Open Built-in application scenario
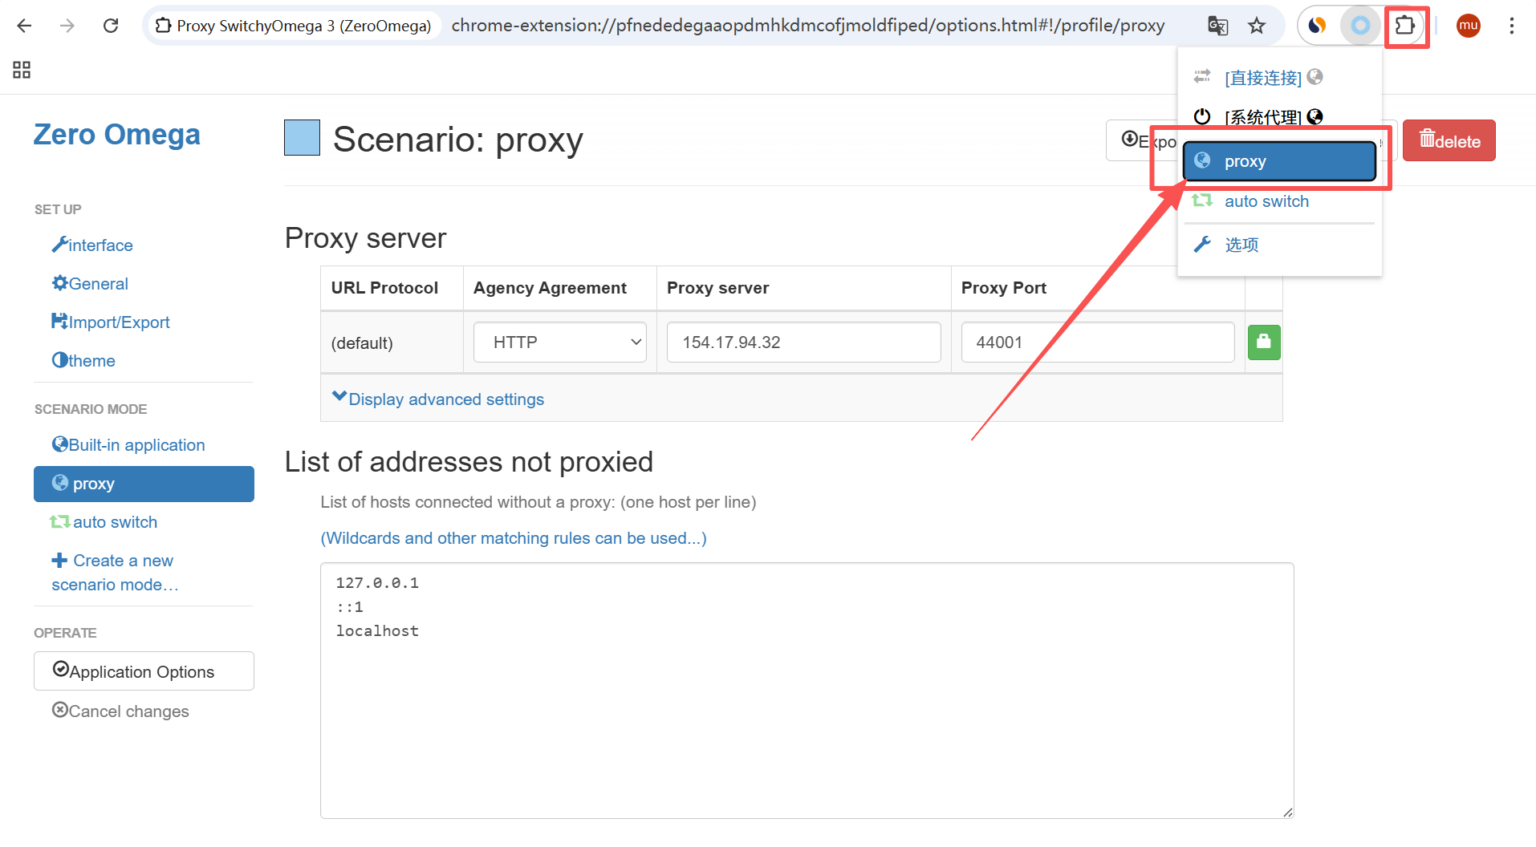The width and height of the screenshot is (1536, 847). (128, 445)
